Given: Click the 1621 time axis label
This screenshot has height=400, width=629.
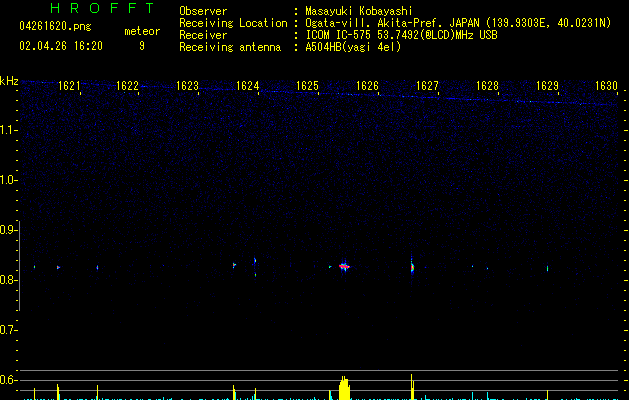Looking at the screenshot, I should pyautogui.click(x=69, y=85).
